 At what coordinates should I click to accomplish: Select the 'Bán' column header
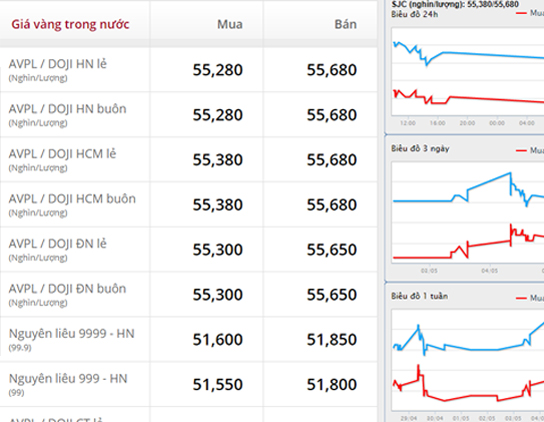[346, 24]
